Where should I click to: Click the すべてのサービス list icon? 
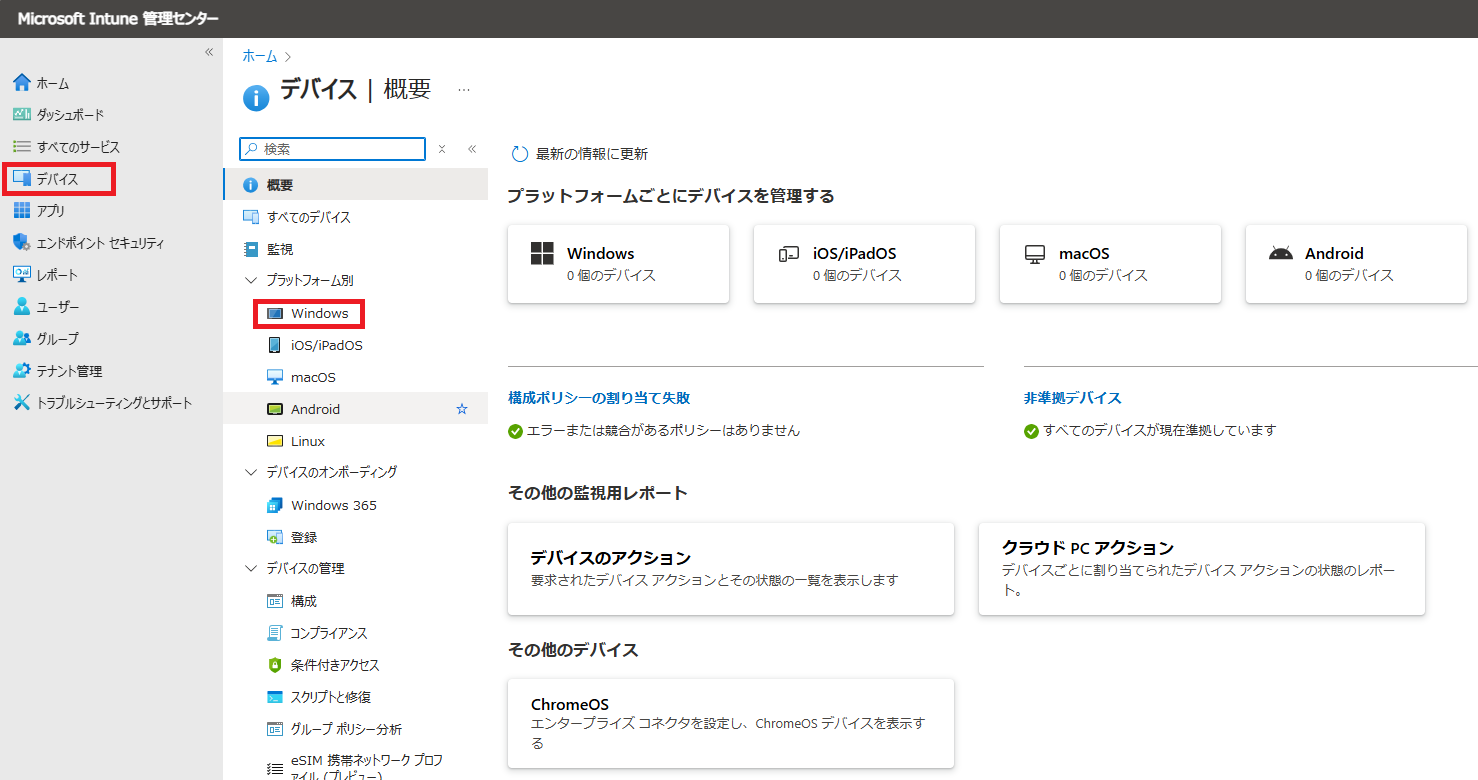22,147
